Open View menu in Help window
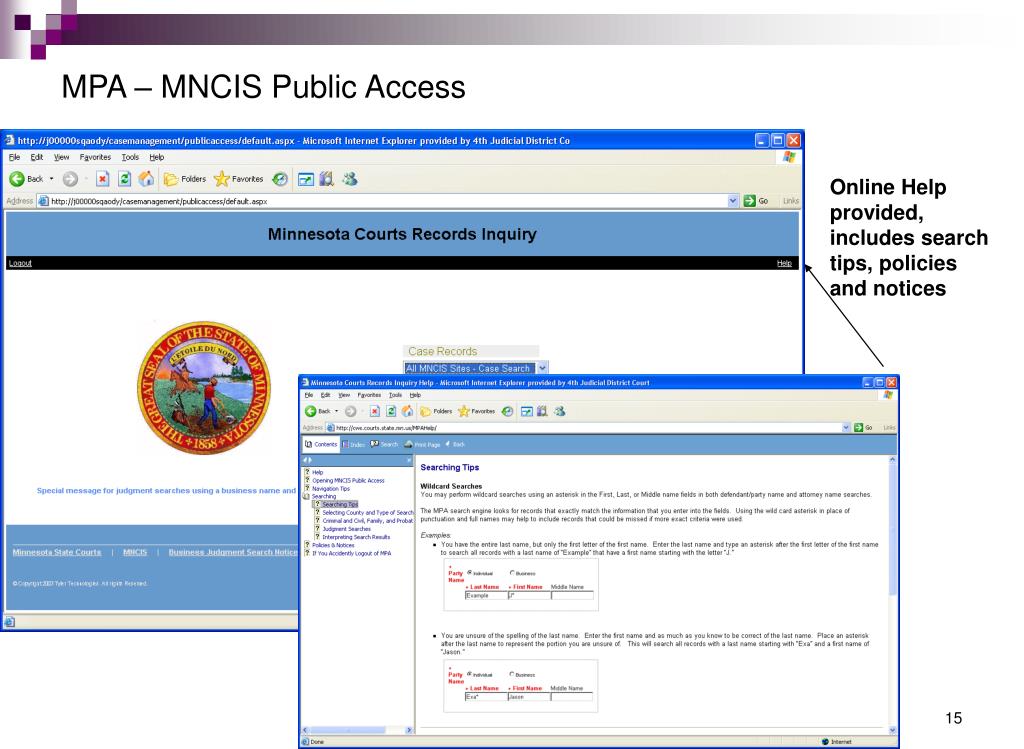Screen dimensions: 1024x749 click(344, 395)
